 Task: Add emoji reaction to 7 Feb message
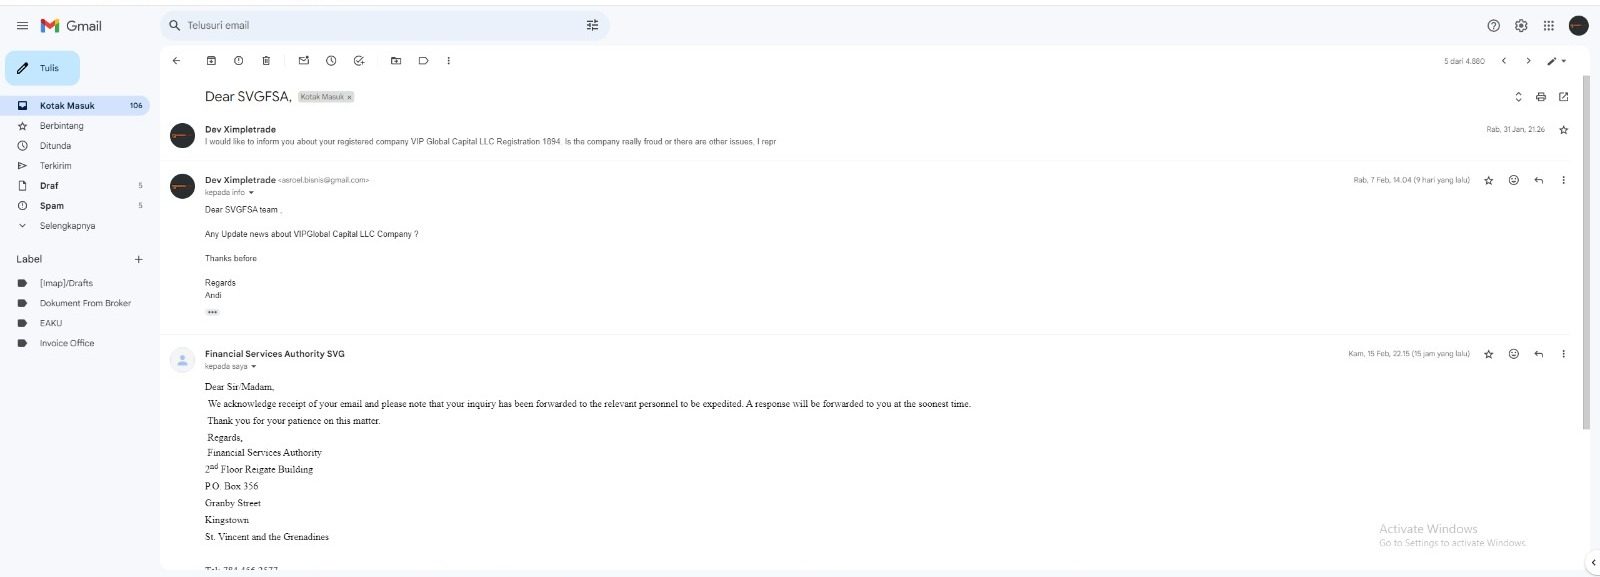(1514, 180)
